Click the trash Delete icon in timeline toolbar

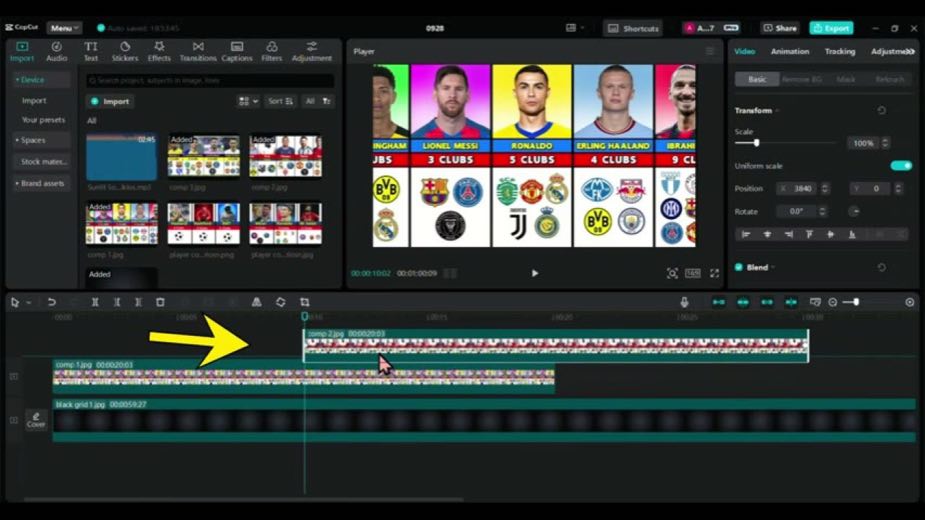click(160, 302)
